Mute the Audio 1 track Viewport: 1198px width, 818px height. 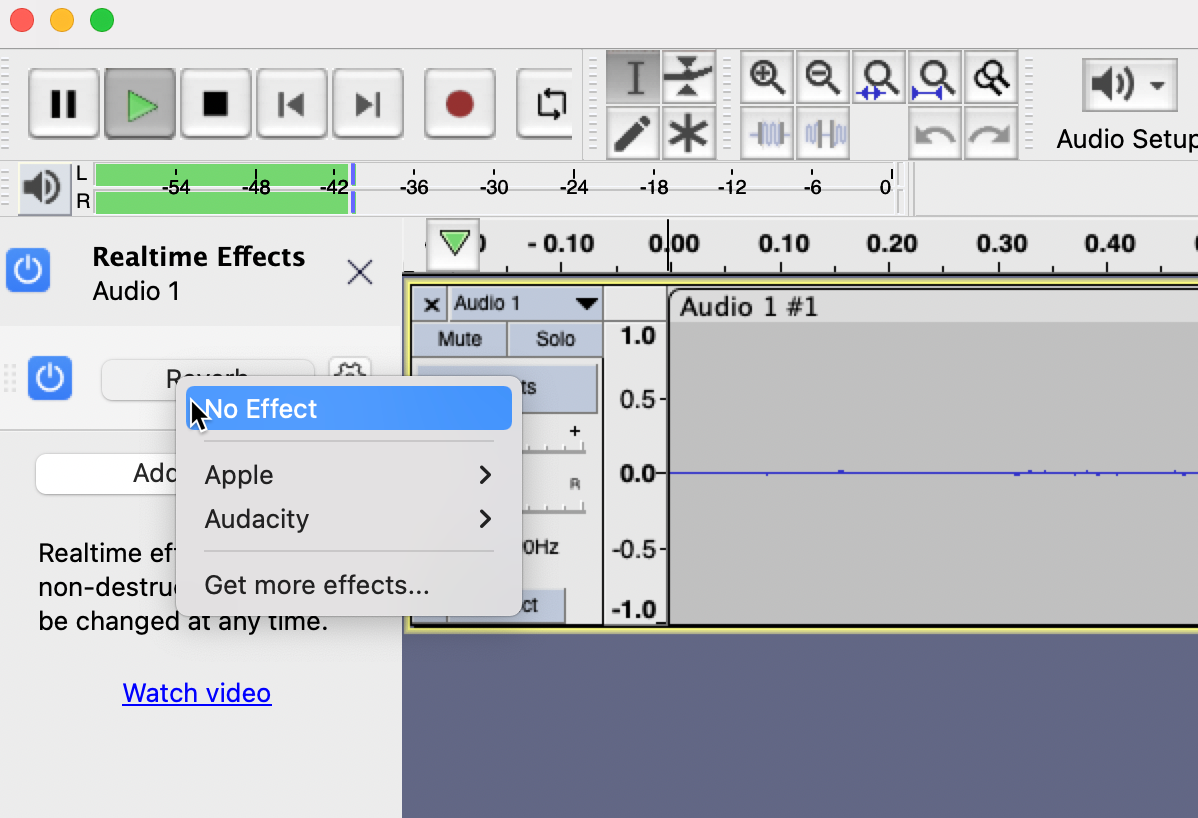click(457, 339)
